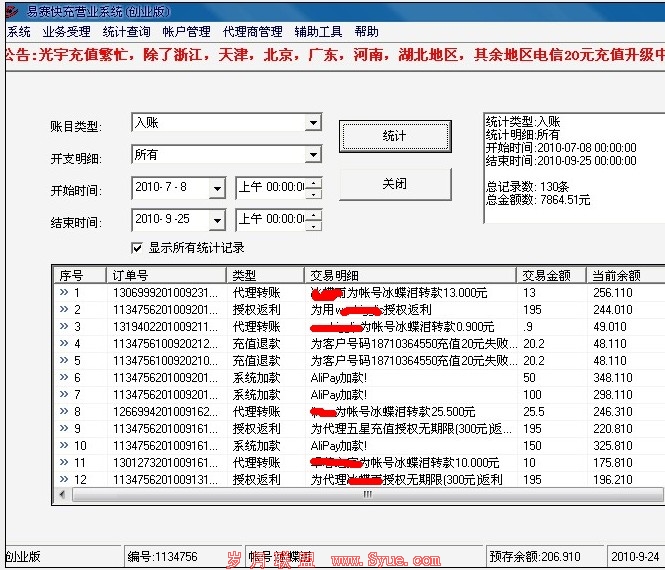Viewport: 665px width, 570px height.
Task: Open the 结束时间 date picker dropdown
Action: pyautogui.click(x=220, y=219)
